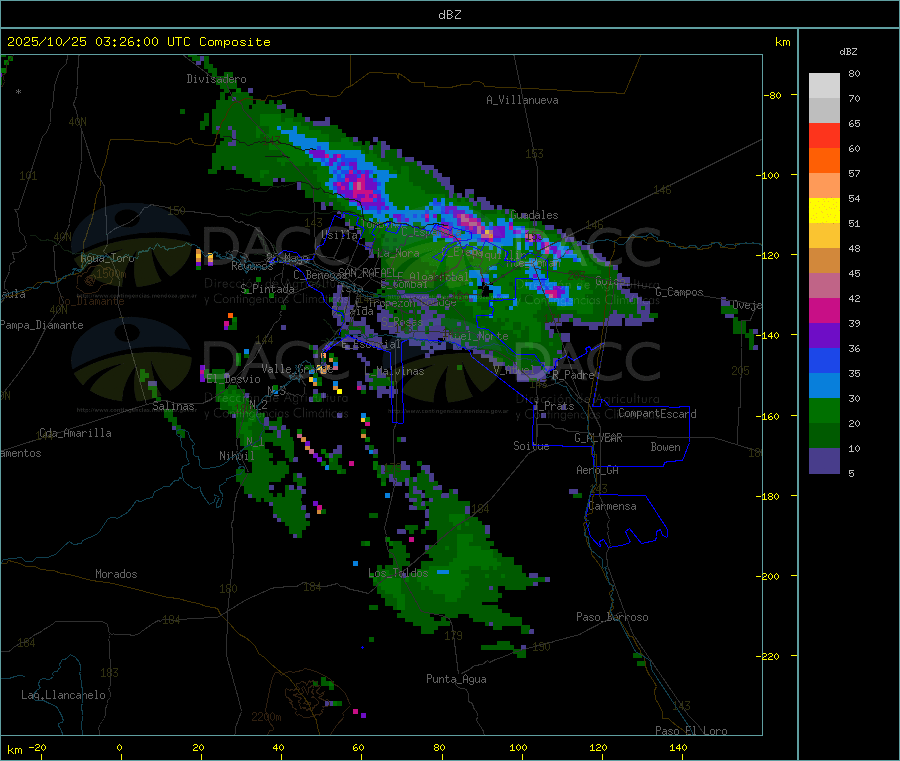Select the R_Padre label
The width and height of the screenshot is (900, 761).
click(573, 375)
